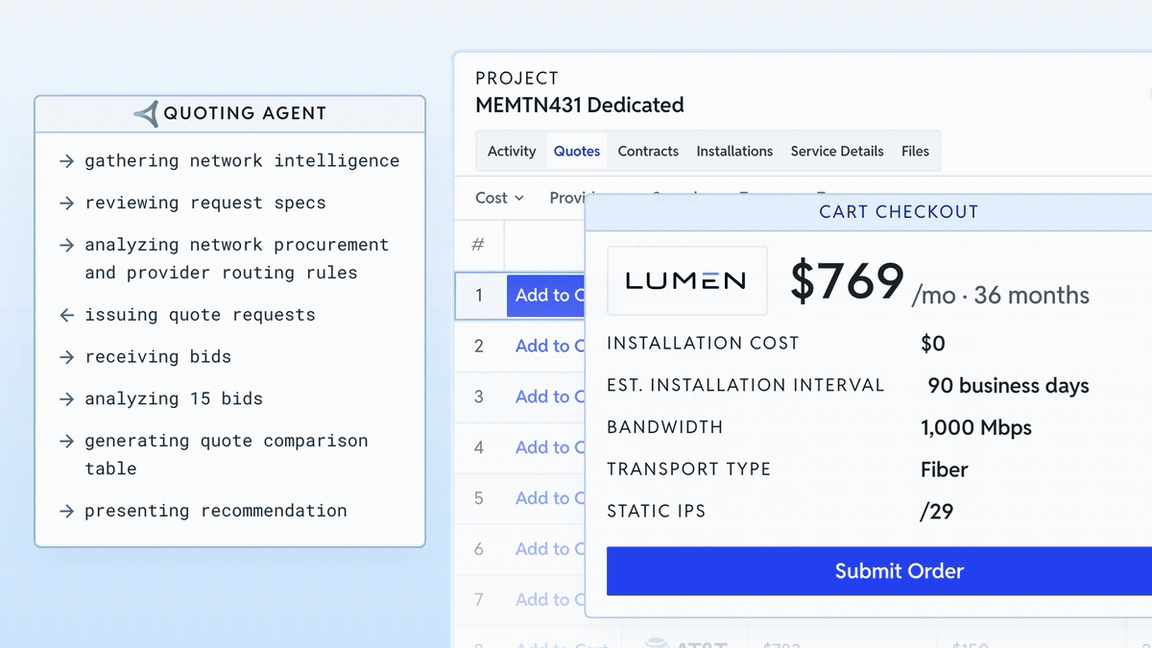Viewport: 1152px width, 648px height.
Task: Click the 'PROJECT' label above the title
Action: point(517,79)
